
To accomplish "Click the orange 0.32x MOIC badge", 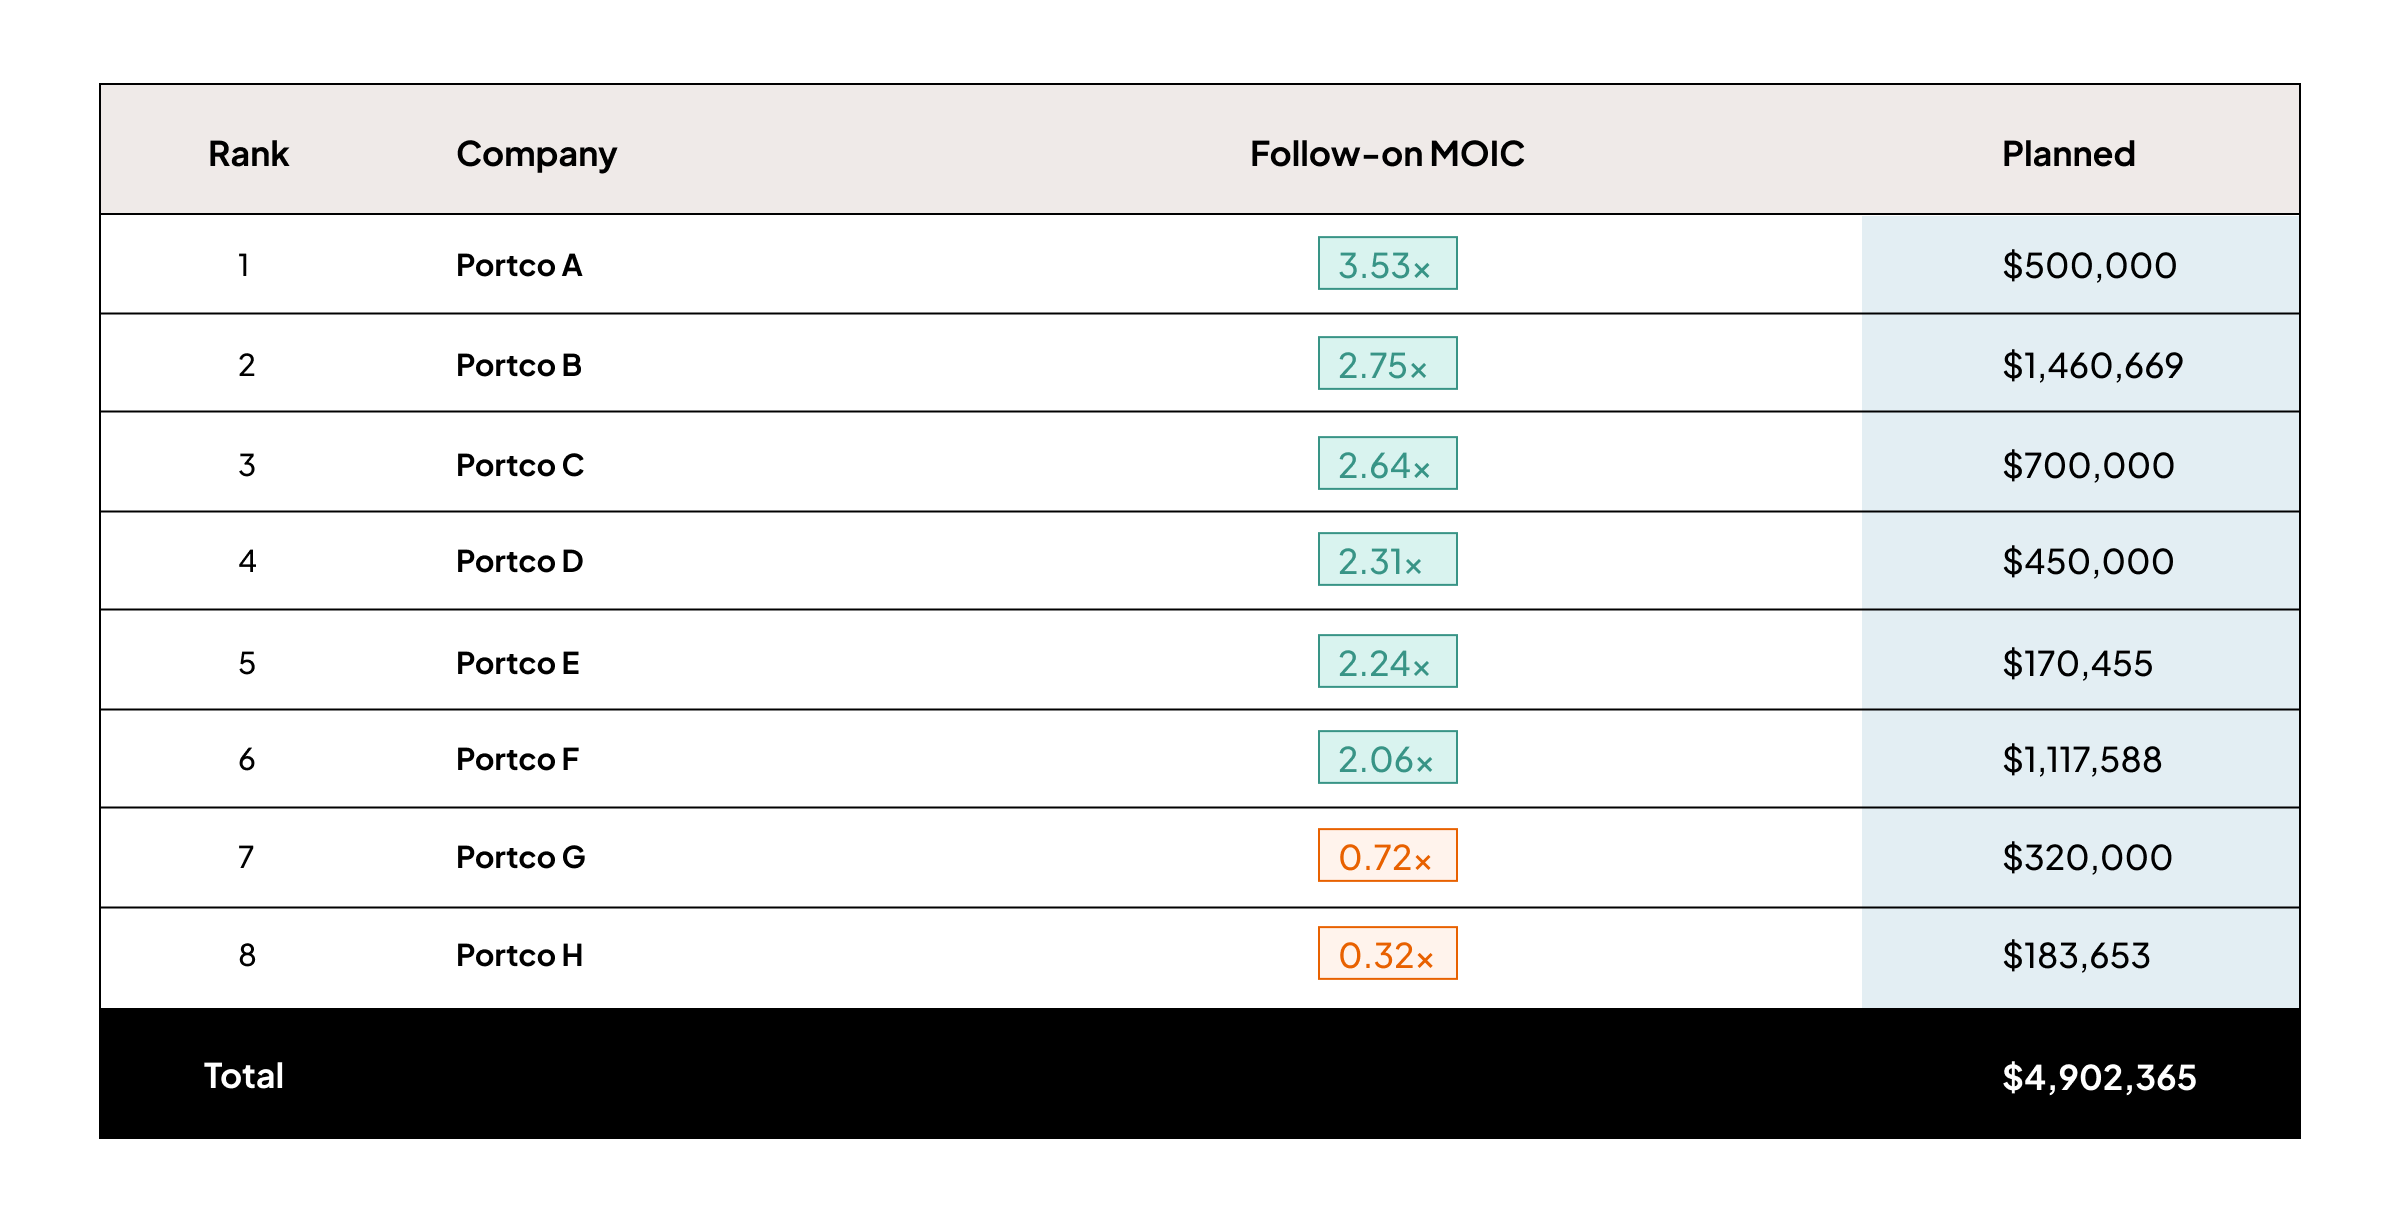I will pyautogui.click(x=1387, y=954).
